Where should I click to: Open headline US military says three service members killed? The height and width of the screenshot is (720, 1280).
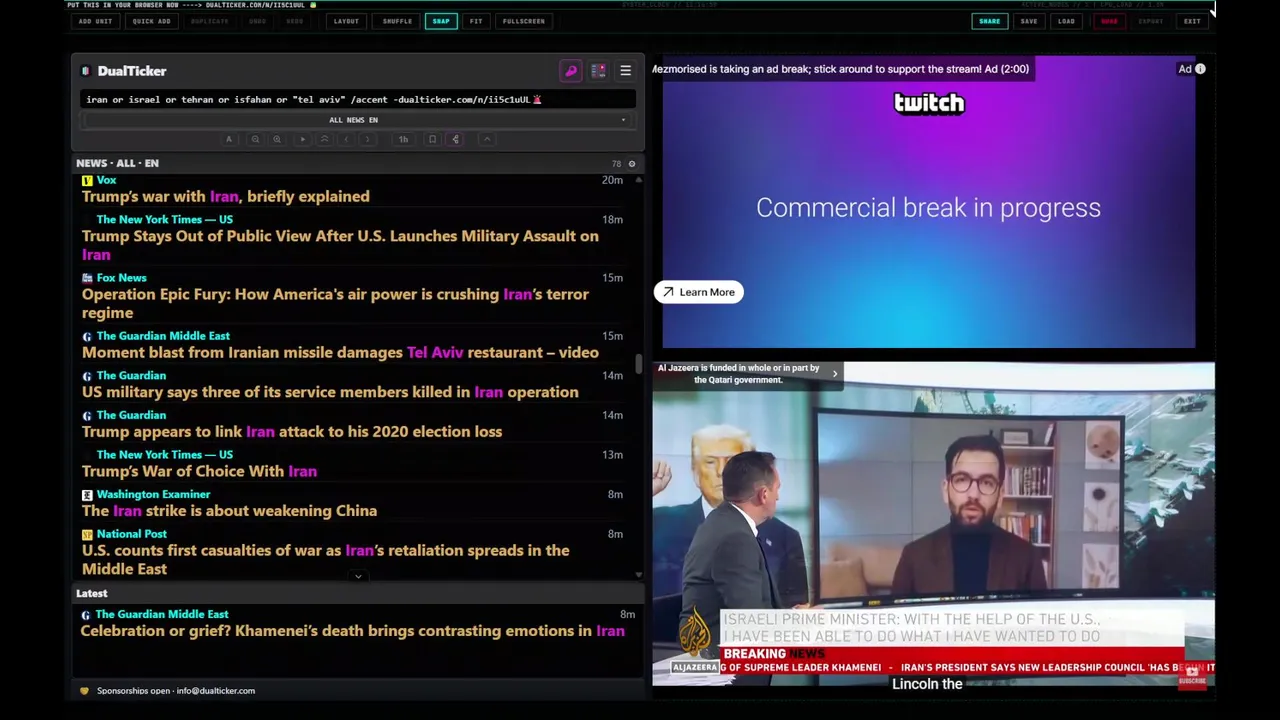[330, 392]
